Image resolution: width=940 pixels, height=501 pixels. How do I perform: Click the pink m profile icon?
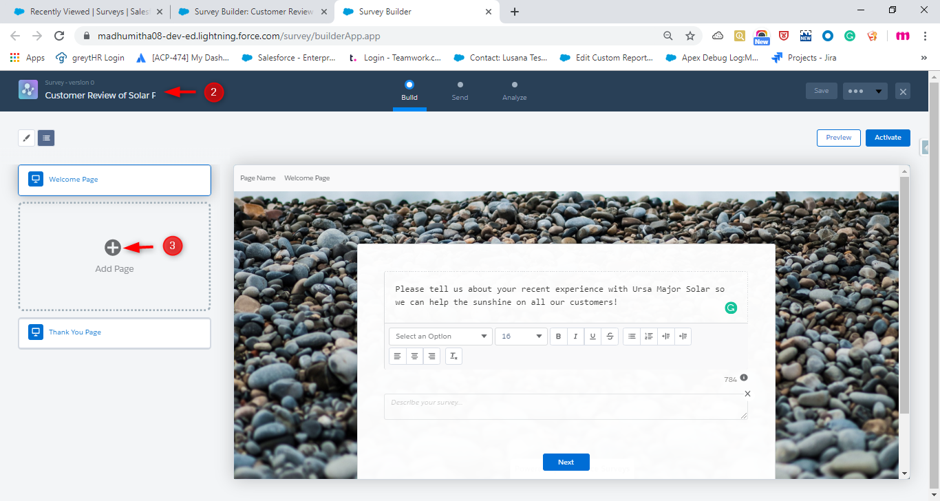coord(902,36)
